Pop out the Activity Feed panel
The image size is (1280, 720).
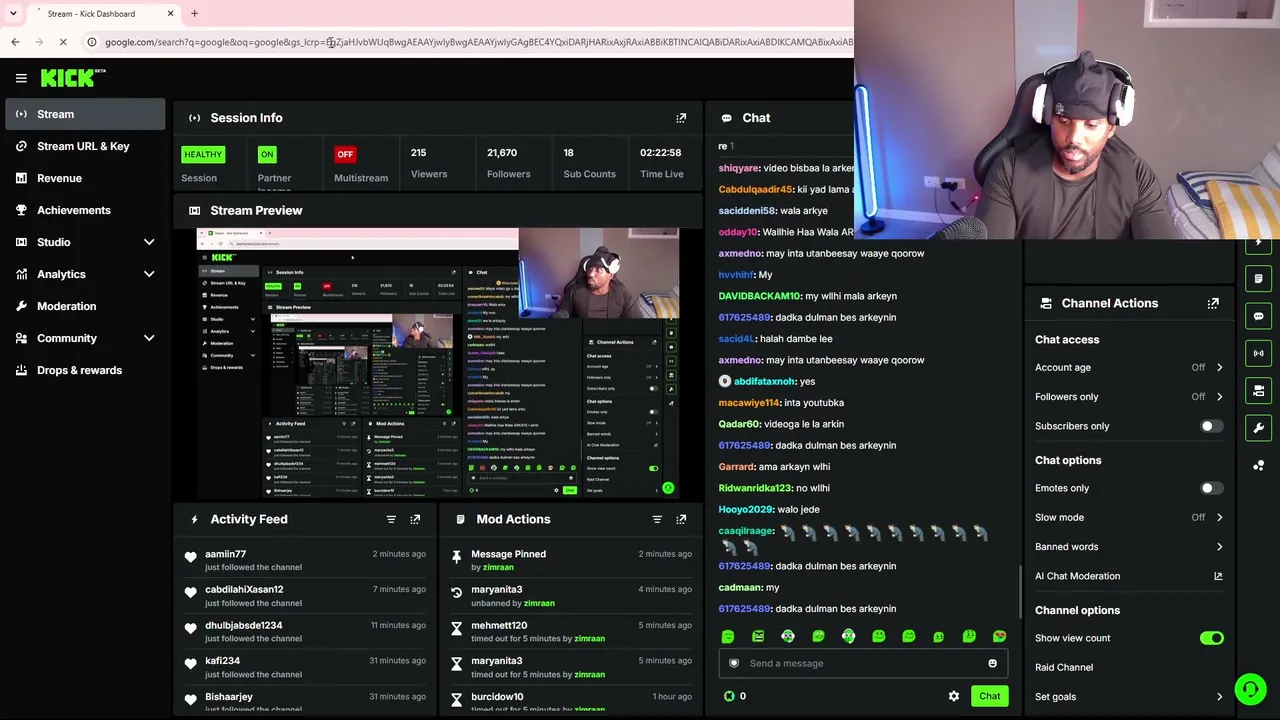415,519
